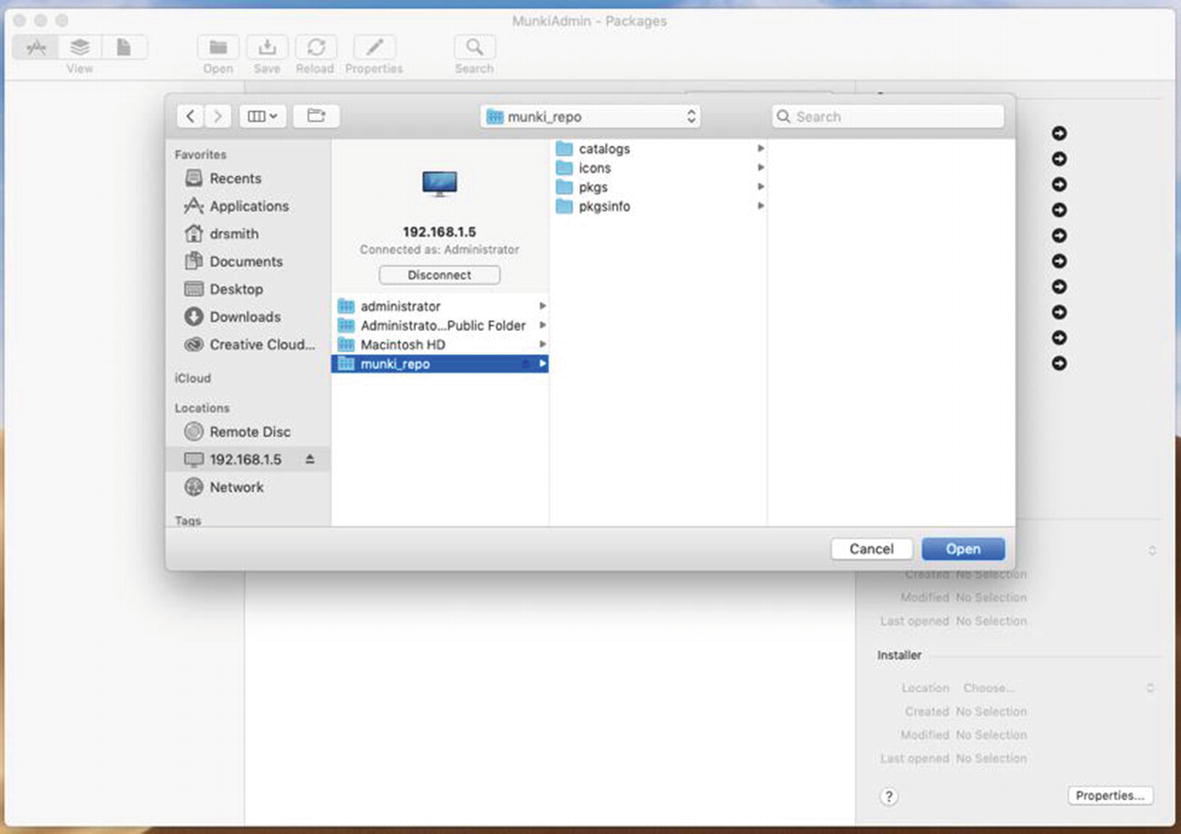Click the Back navigation arrow in dialog
Screen dimensions: 1181x834
pyautogui.click(x=191, y=116)
